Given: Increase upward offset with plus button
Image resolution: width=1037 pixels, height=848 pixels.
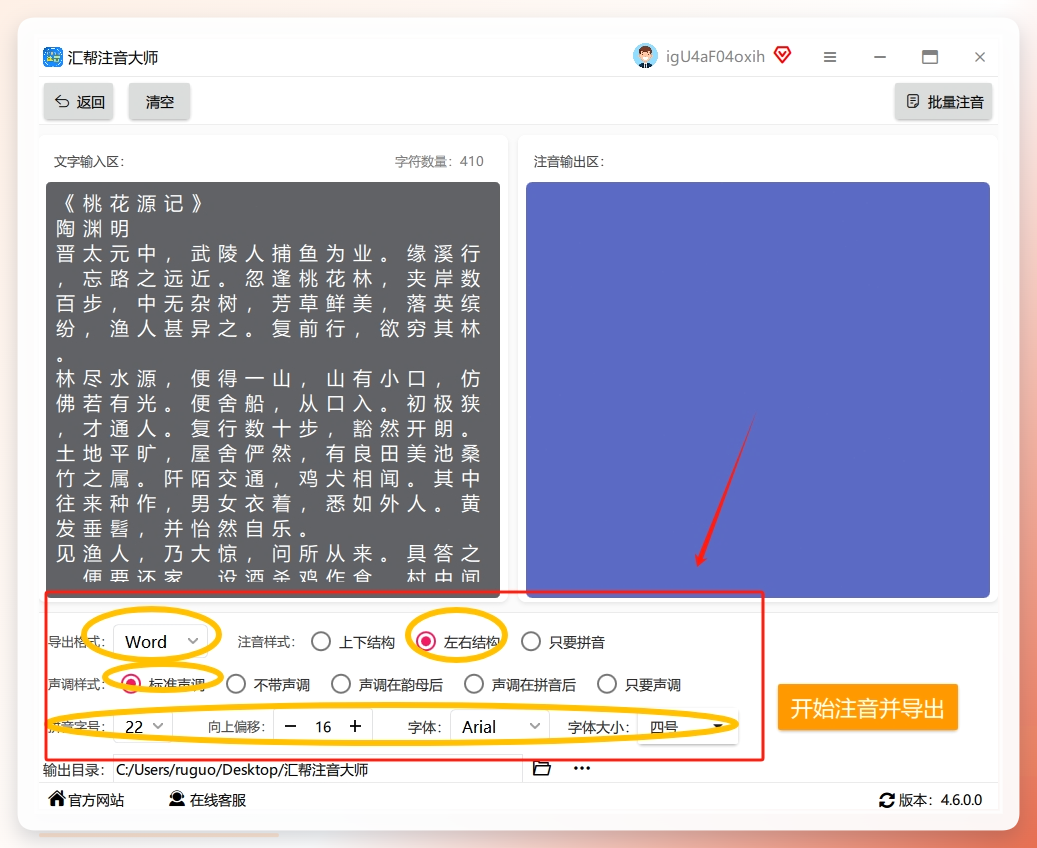Looking at the screenshot, I should tap(356, 726).
